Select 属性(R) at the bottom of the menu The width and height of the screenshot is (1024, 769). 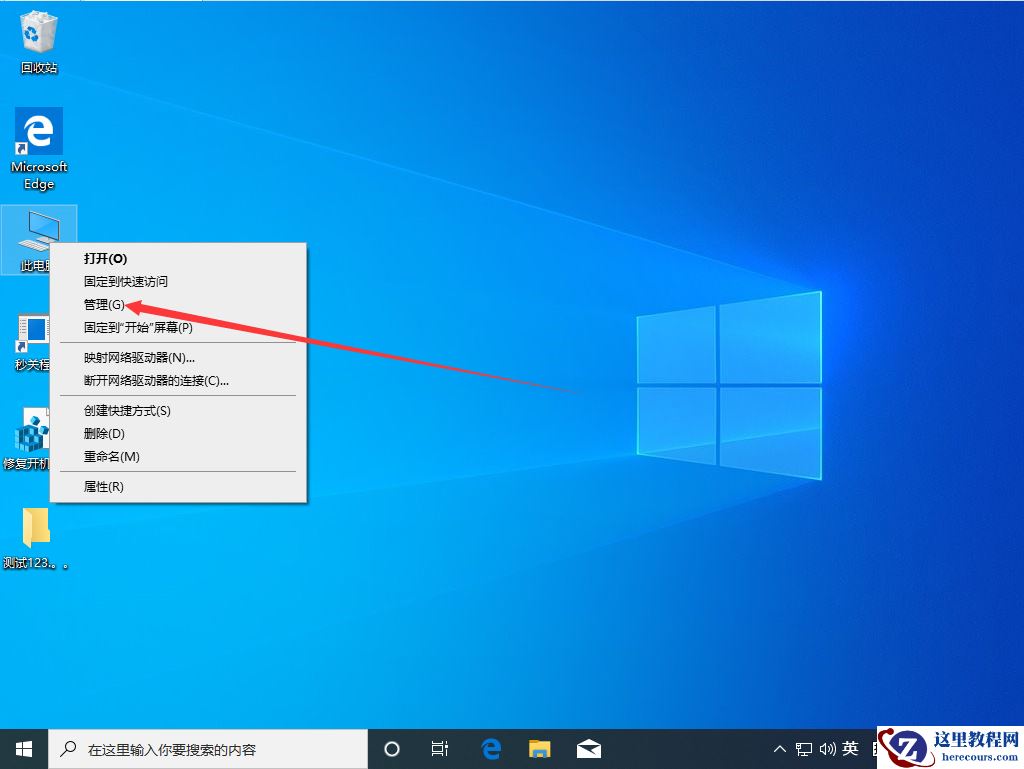[x=100, y=486]
